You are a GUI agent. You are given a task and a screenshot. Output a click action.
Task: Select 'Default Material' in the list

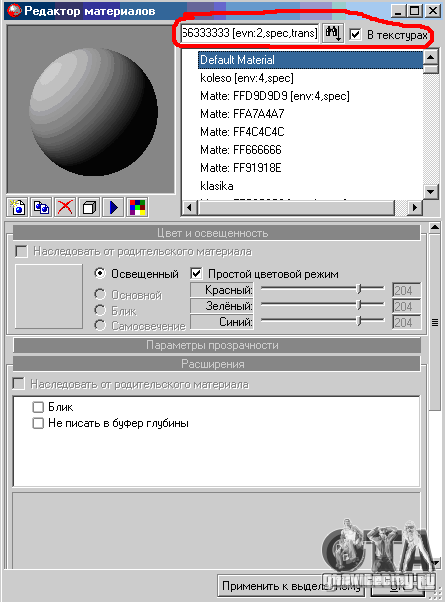(310, 60)
